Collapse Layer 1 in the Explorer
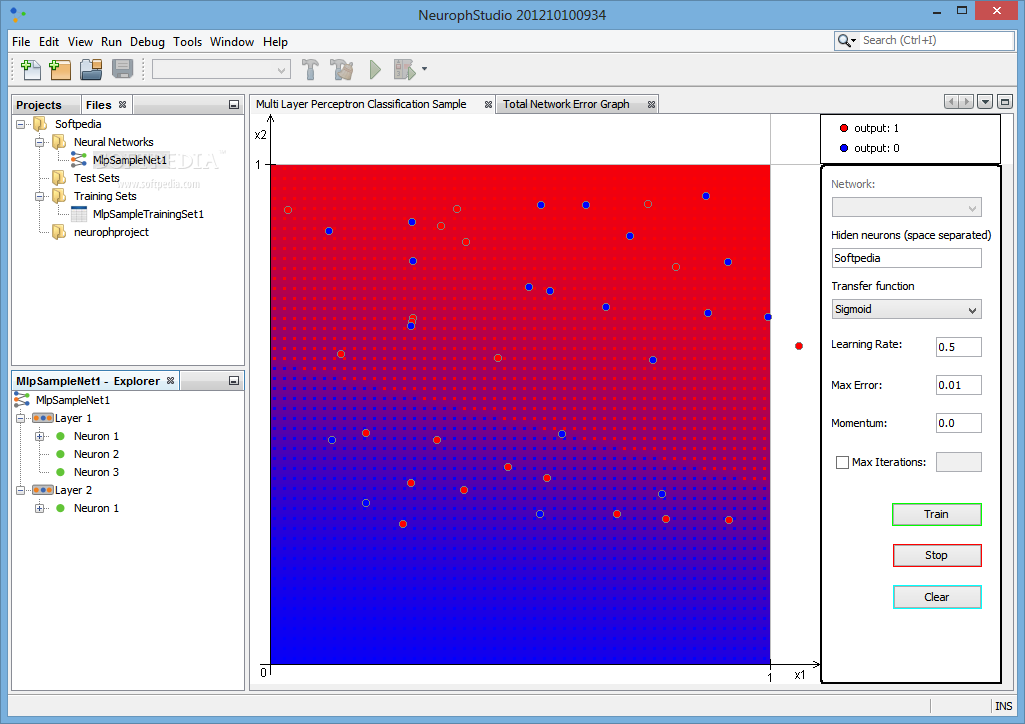The height and width of the screenshot is (724, 1025). pyautogui.click(x=21, y=418)
